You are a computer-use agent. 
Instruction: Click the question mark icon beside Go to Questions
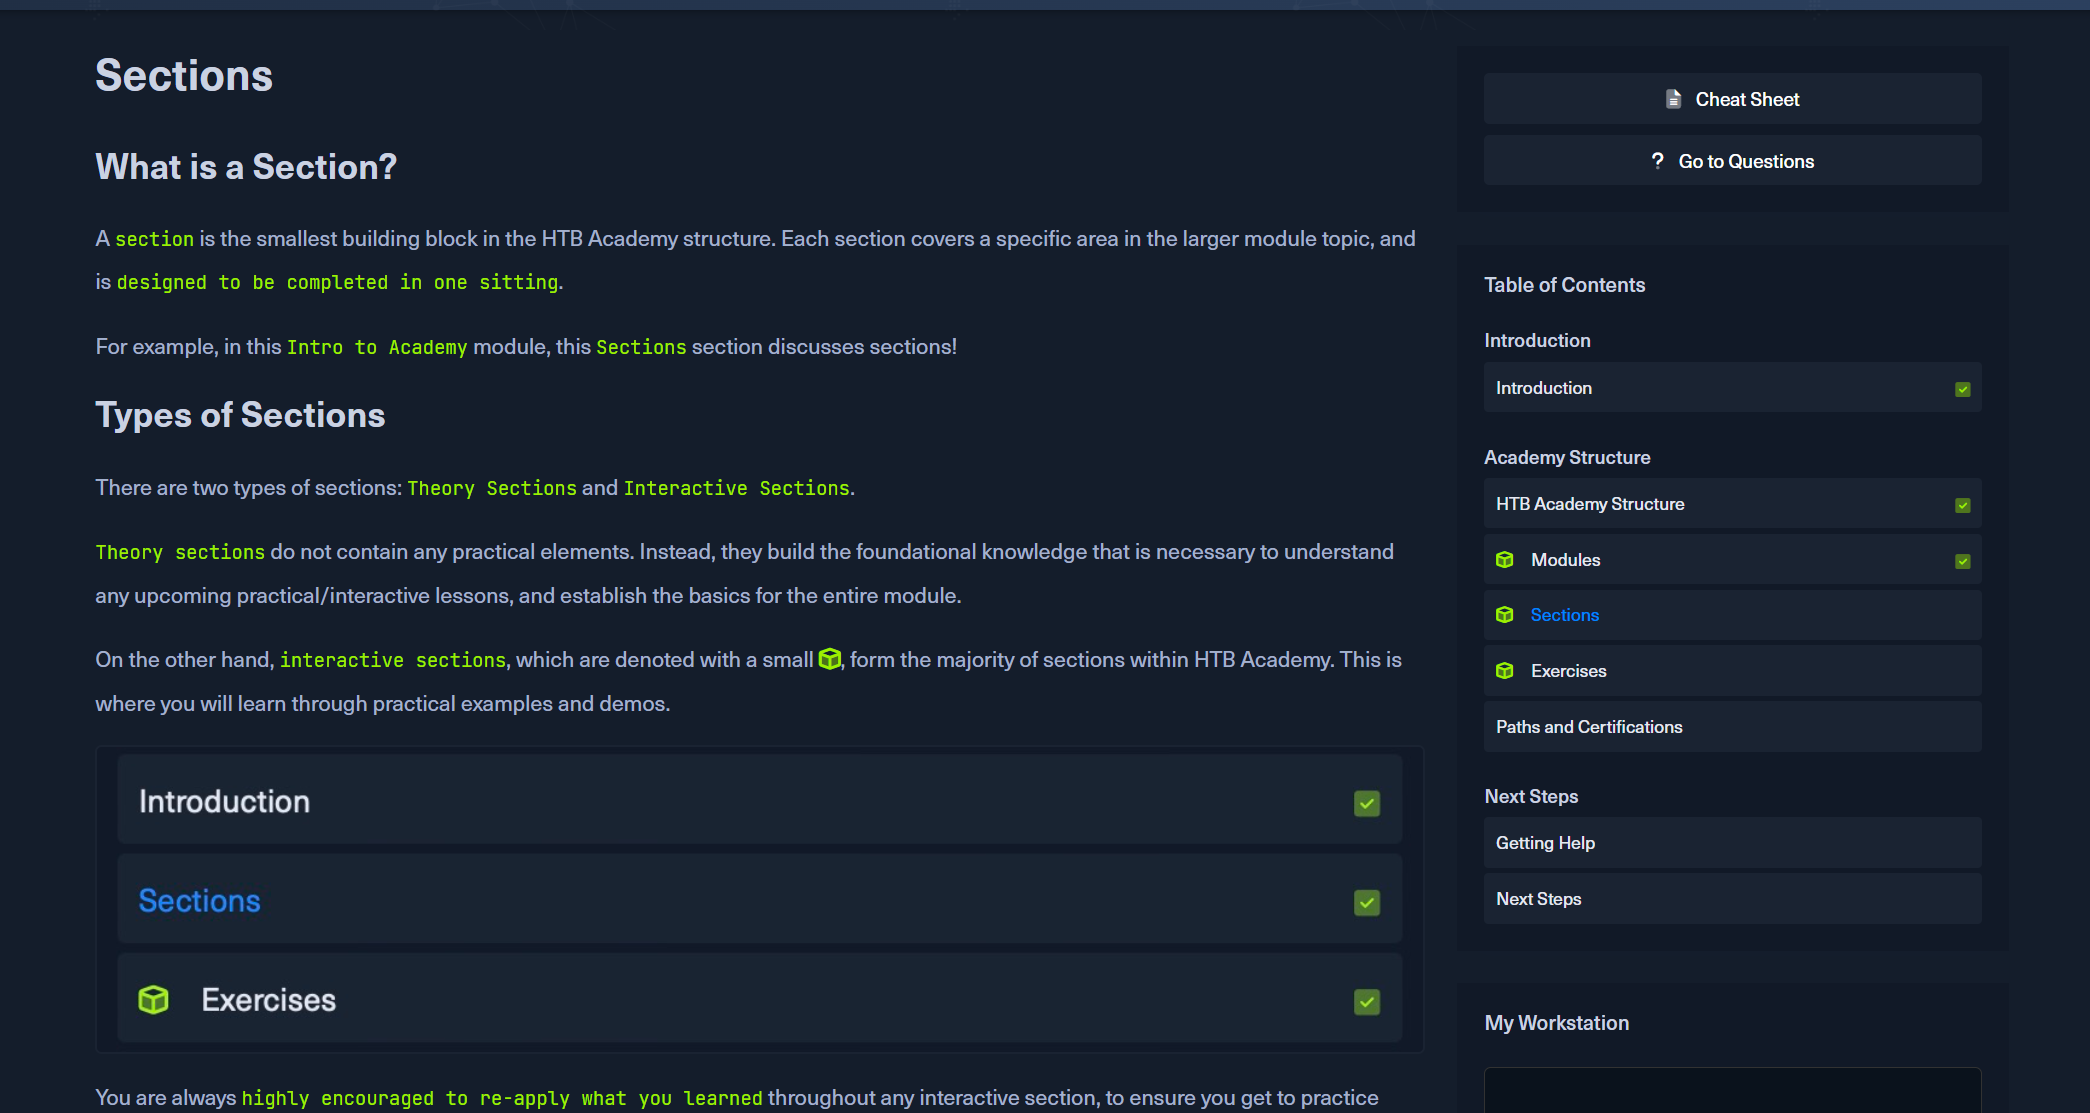point(1657,161)
